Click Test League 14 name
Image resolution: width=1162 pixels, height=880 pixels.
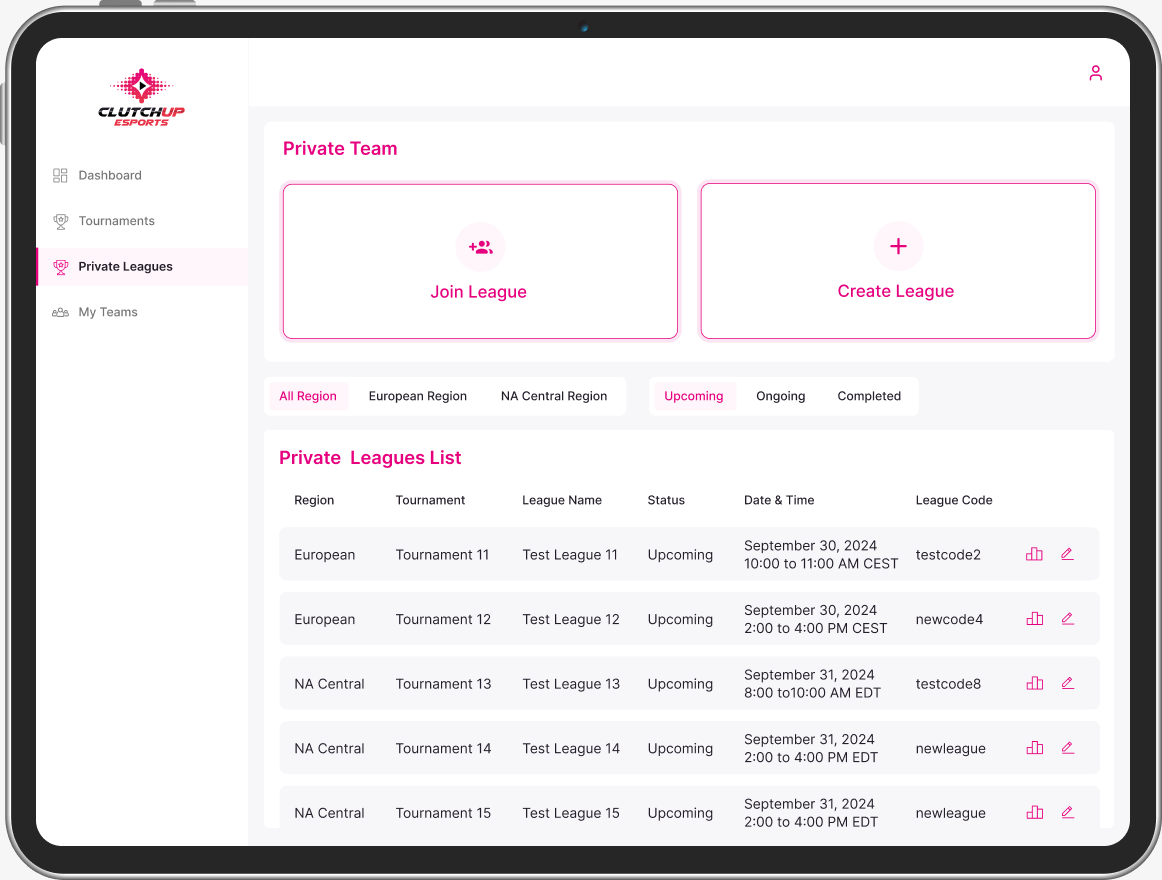pos(571,748)
